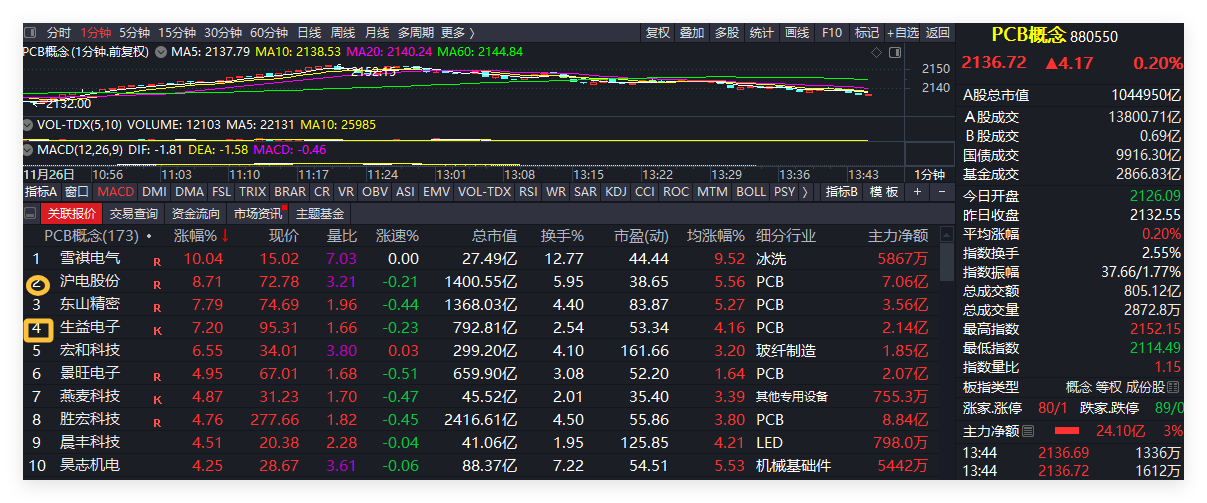Image resolution: width=1207 pixels, height=503 pixels.
Task: Open the 市场资讯 tab
Action: pyautogui.click(x=258, y=213)
